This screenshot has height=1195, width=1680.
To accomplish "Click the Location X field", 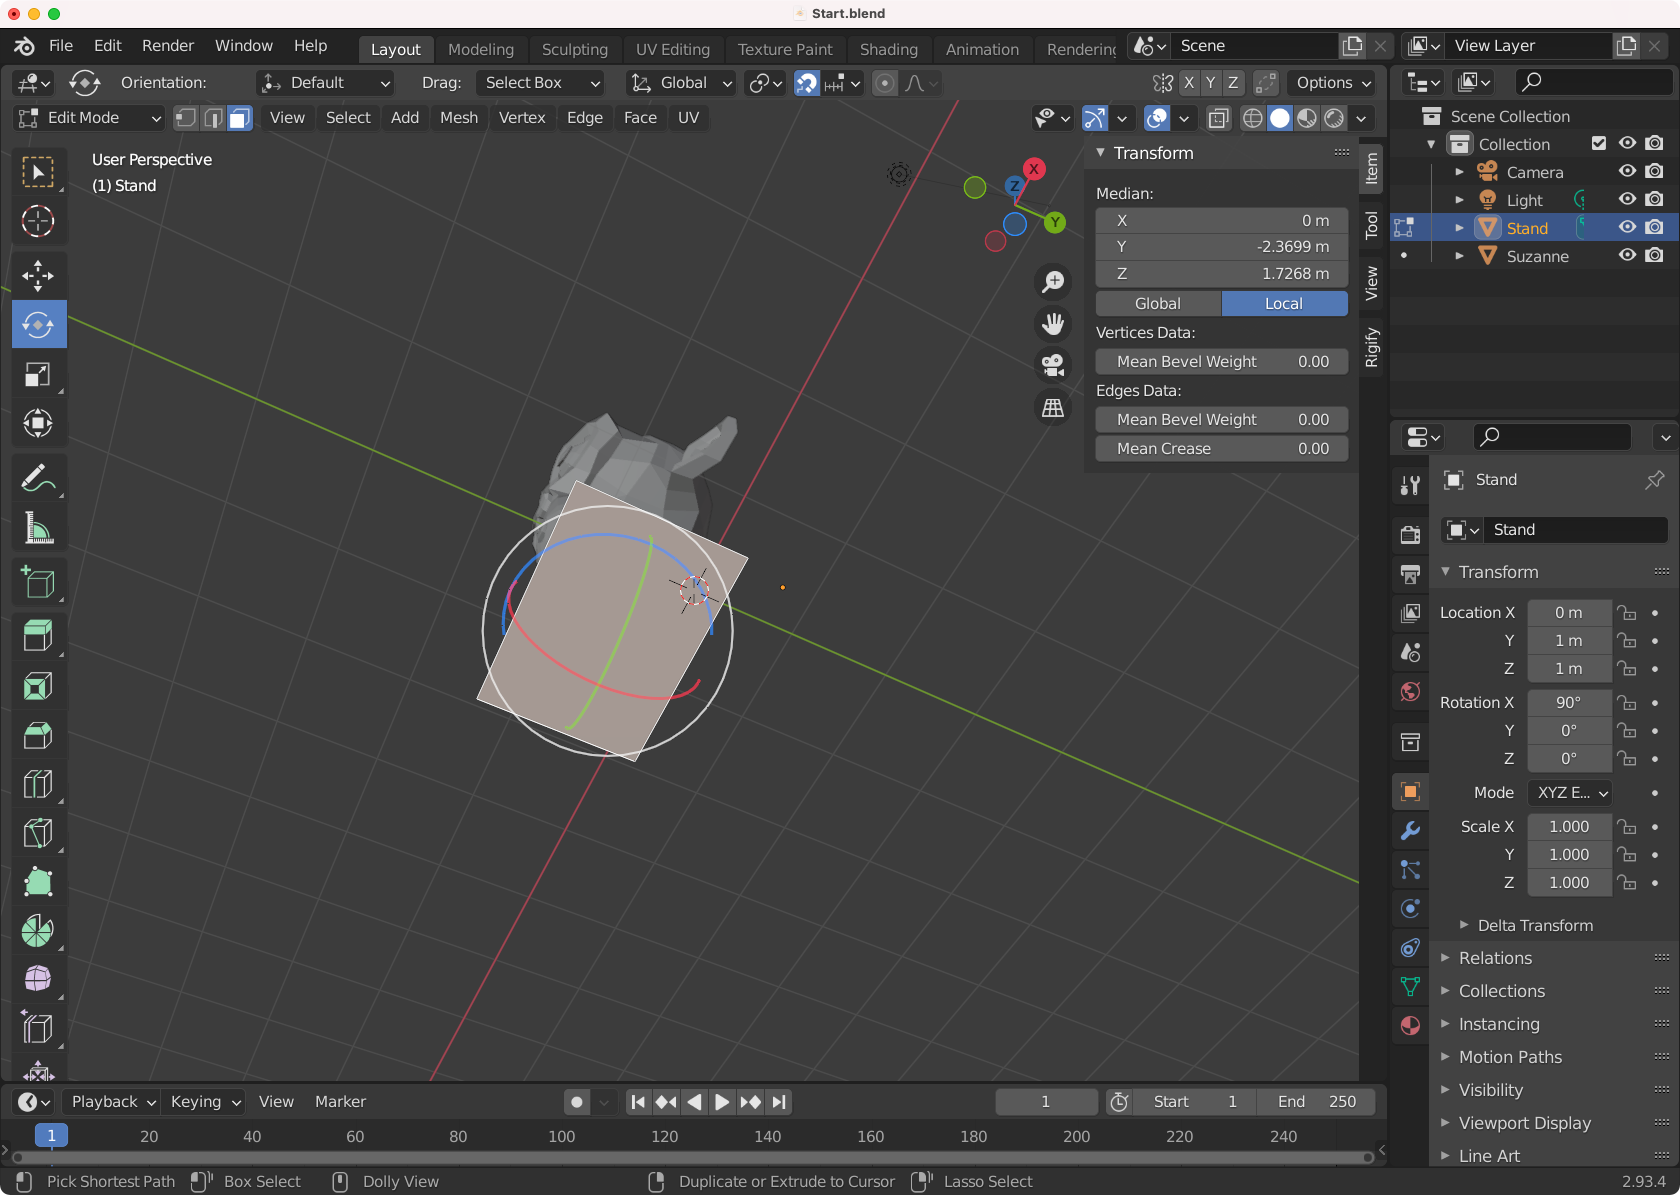I will click(x=1568, y=613).
